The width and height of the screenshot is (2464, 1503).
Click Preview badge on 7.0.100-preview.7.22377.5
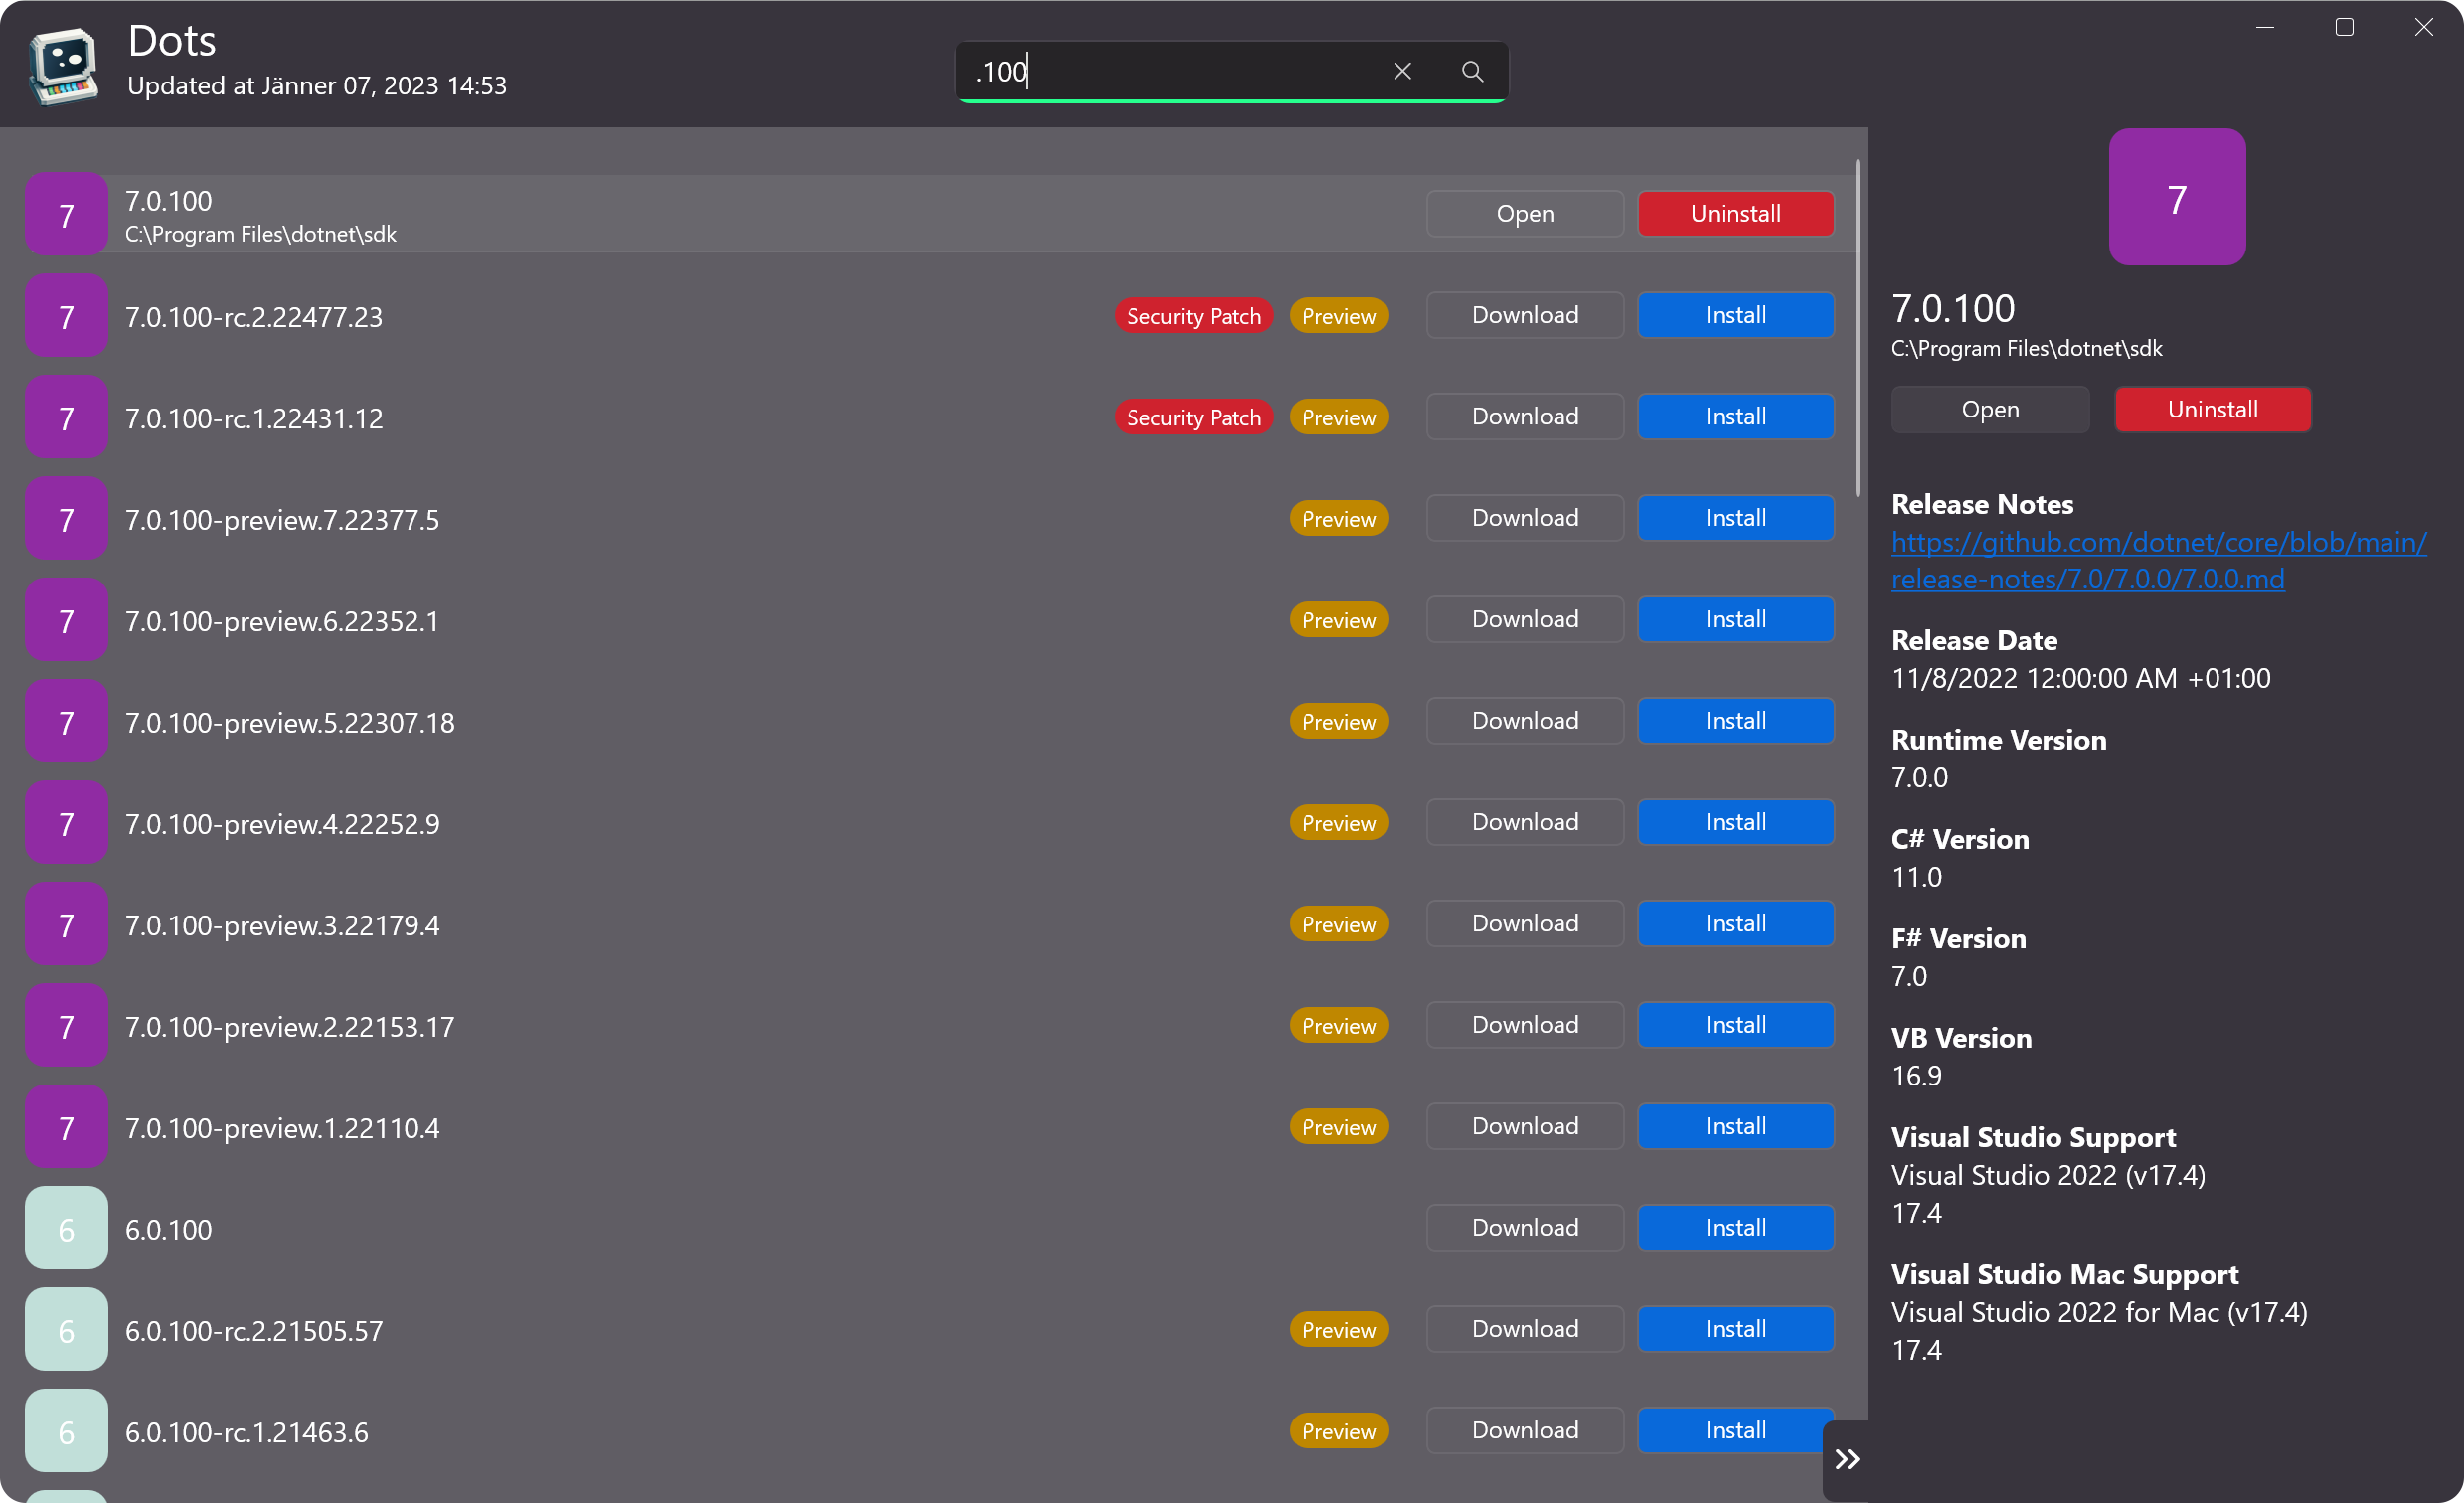1338,519
